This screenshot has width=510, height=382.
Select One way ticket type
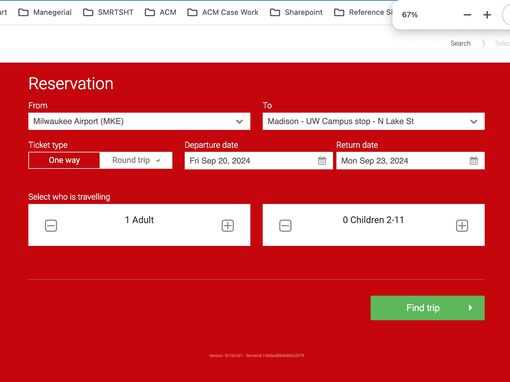click(64, 160)
